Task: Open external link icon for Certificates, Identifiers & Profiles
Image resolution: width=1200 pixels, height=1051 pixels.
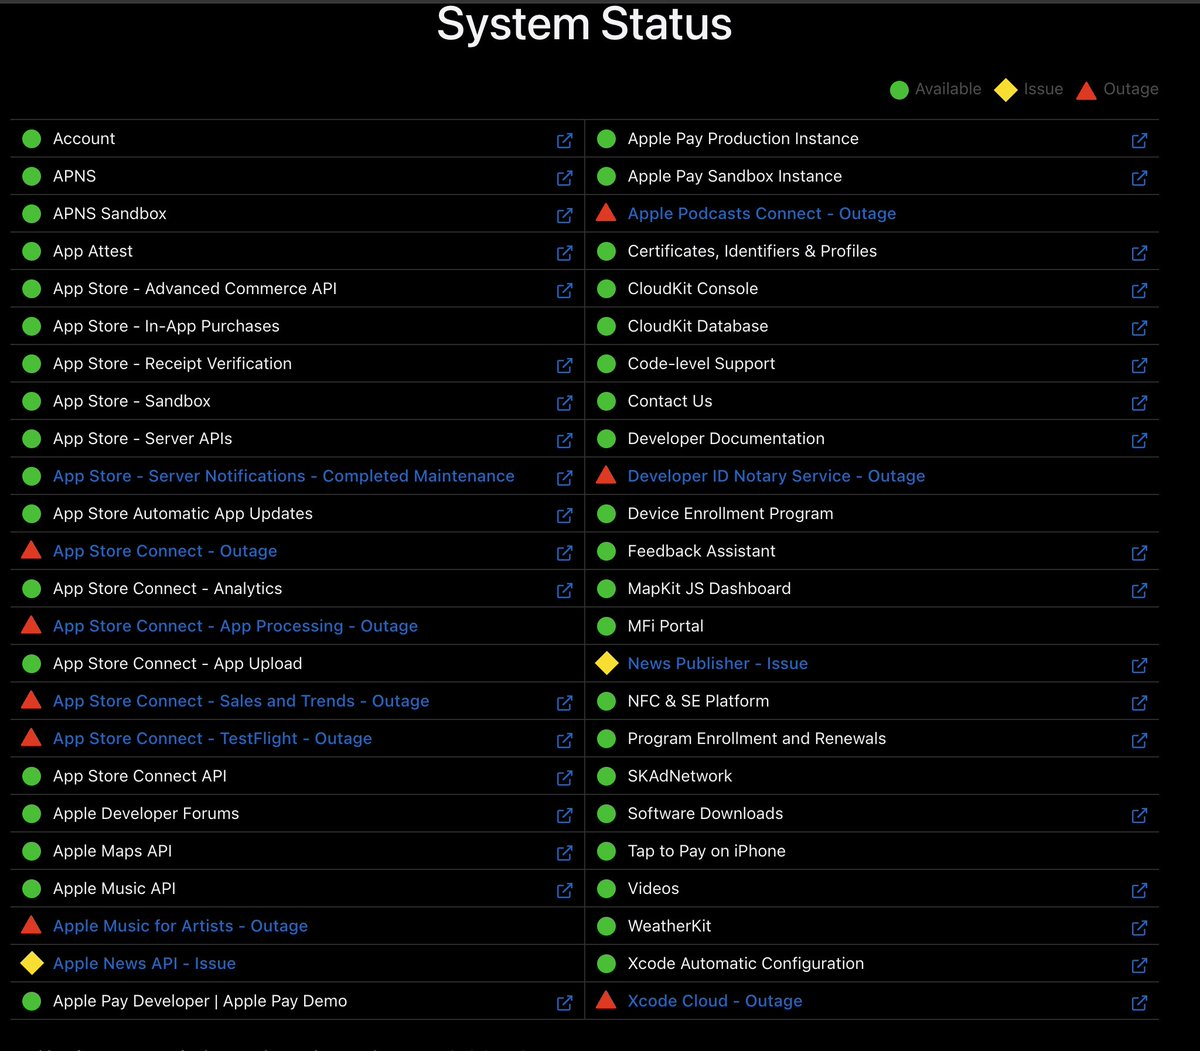Action: pos(1139,252)
